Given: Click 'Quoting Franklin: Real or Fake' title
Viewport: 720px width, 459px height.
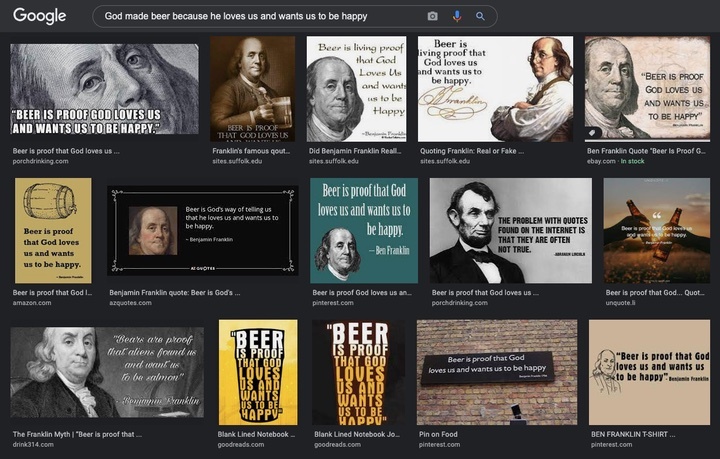Looking at the screenshot, I should point(472,151).
